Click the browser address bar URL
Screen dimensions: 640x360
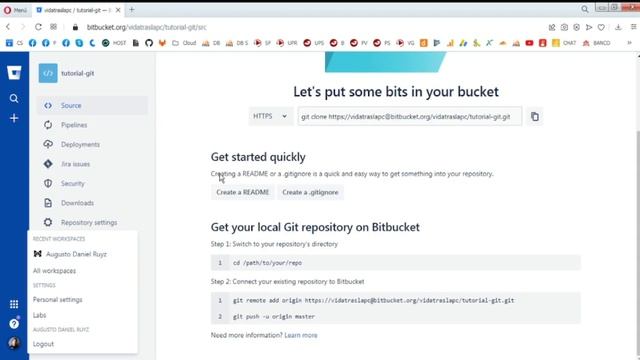(x=147, y=27)
